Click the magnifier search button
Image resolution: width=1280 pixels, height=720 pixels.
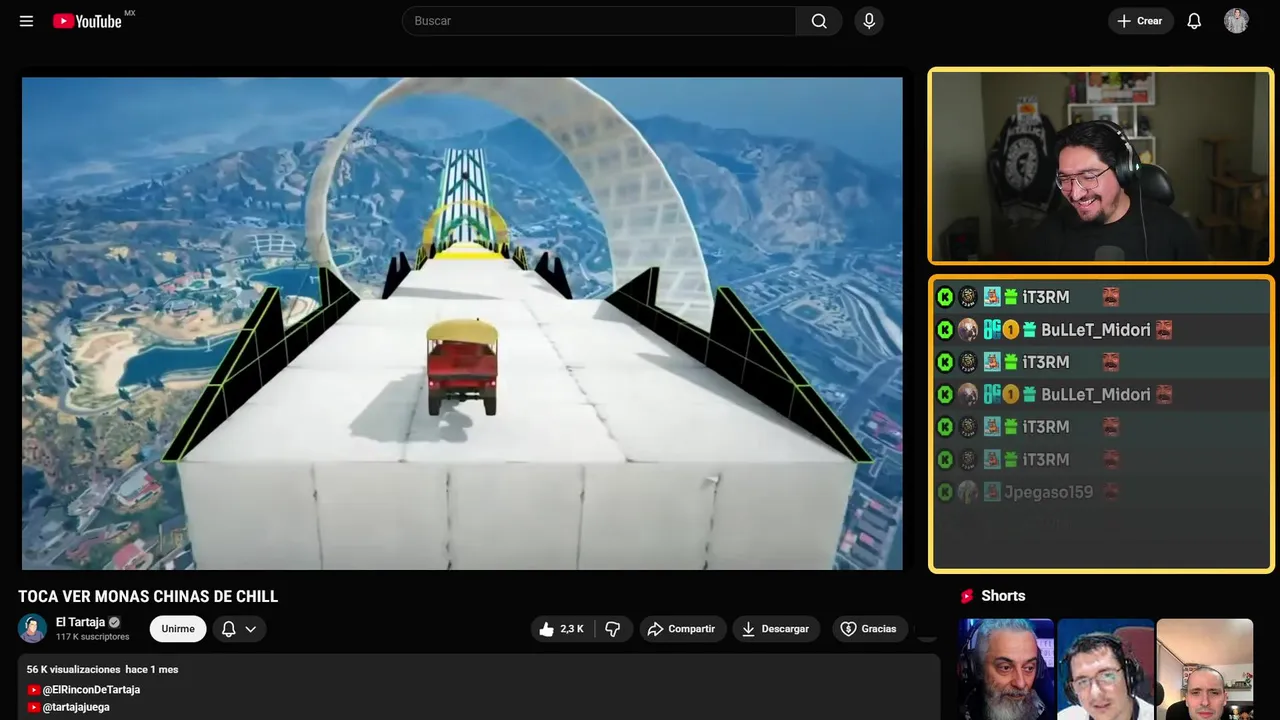[819, 21]
